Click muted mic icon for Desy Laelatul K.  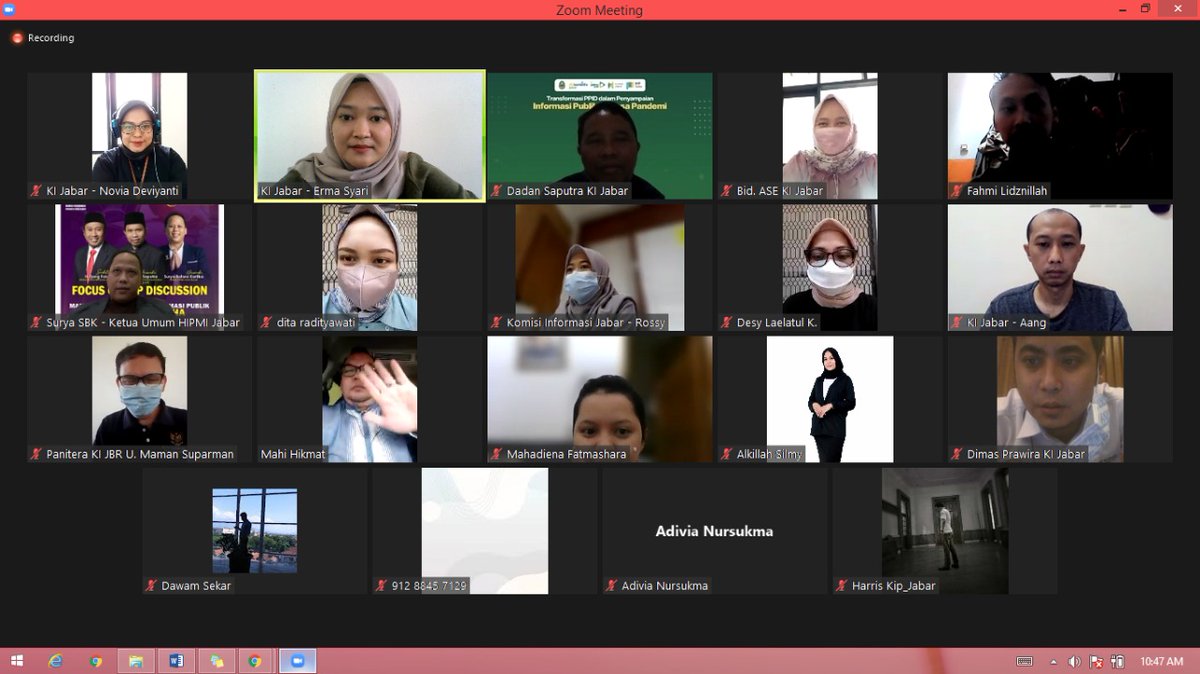pos(727,323)
